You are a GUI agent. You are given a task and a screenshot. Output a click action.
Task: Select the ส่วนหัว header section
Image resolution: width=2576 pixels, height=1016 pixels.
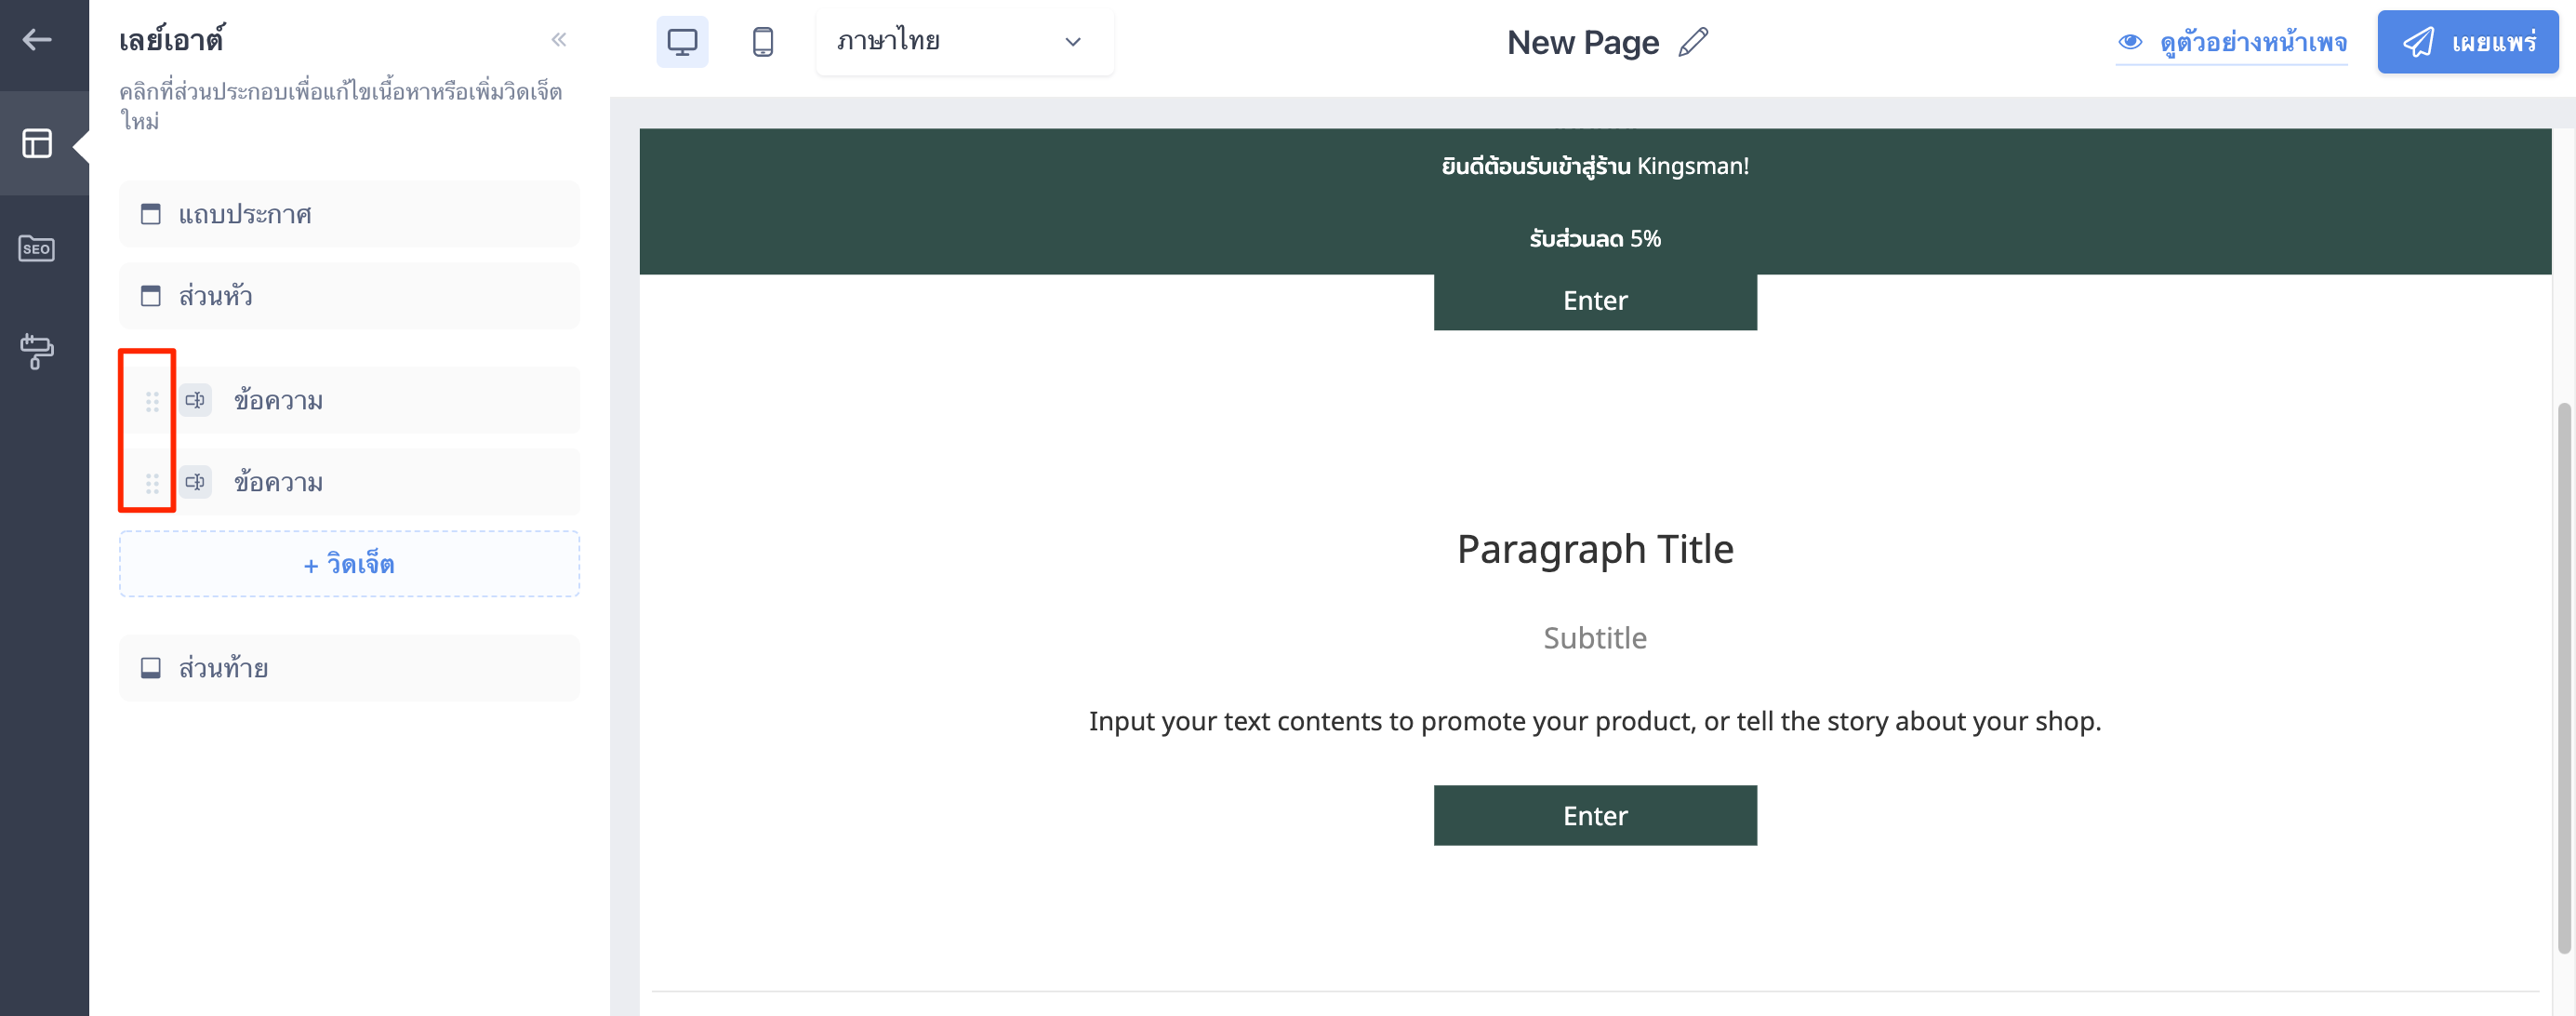pyautogui.click(x=349, y=296)
